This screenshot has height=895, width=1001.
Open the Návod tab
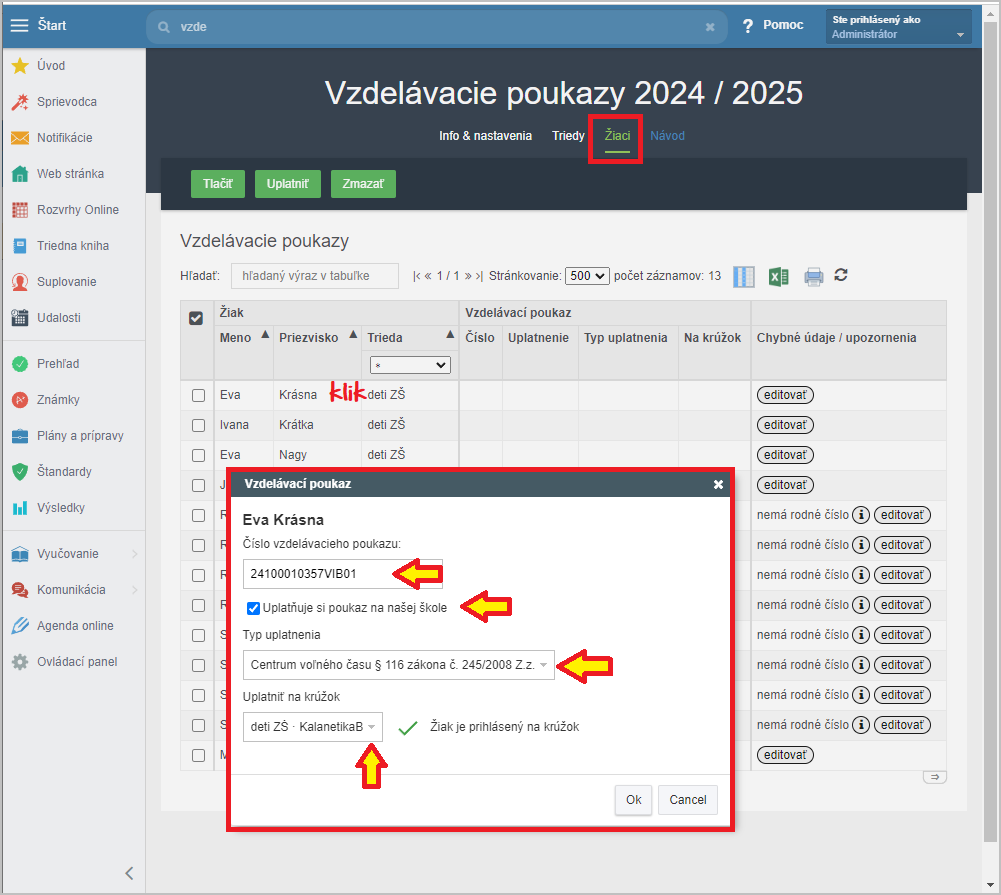point(668,136)
